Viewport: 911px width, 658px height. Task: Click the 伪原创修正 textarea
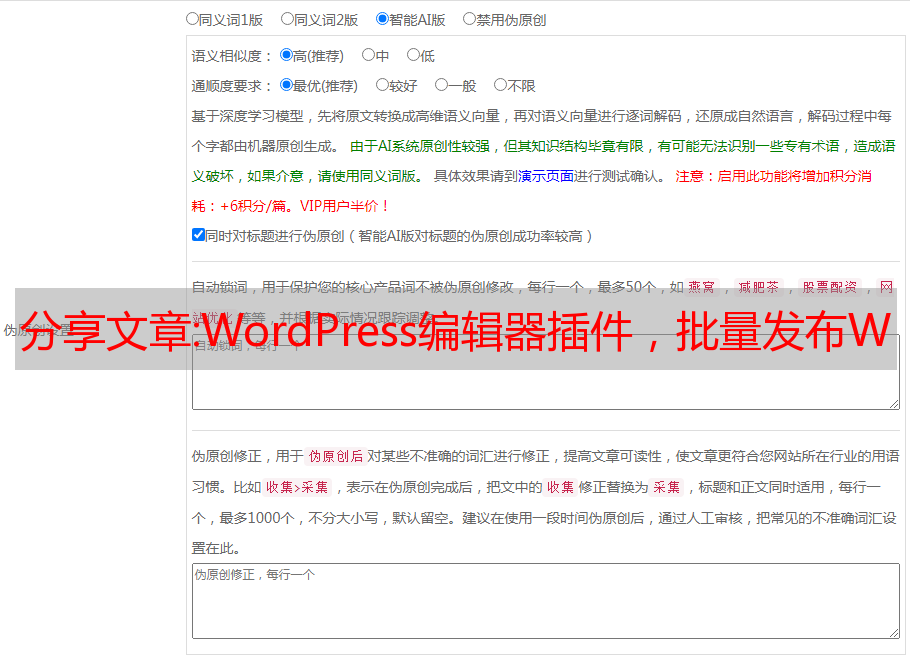(546, 601)
